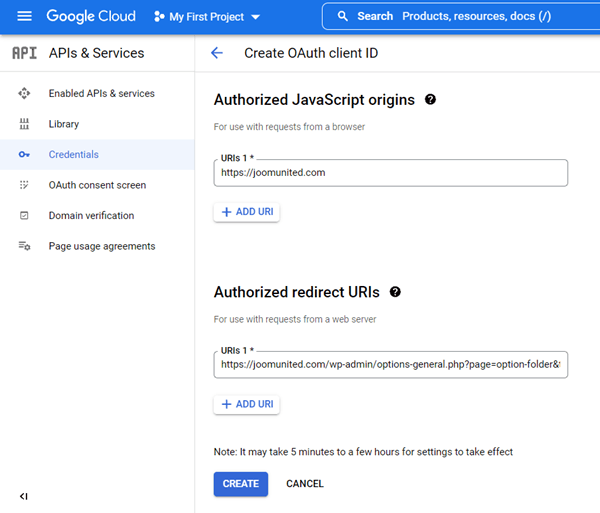This screenshot has width=600, height=513.
Task: Click the CANCEL button
Action: (x=305, y=484)
